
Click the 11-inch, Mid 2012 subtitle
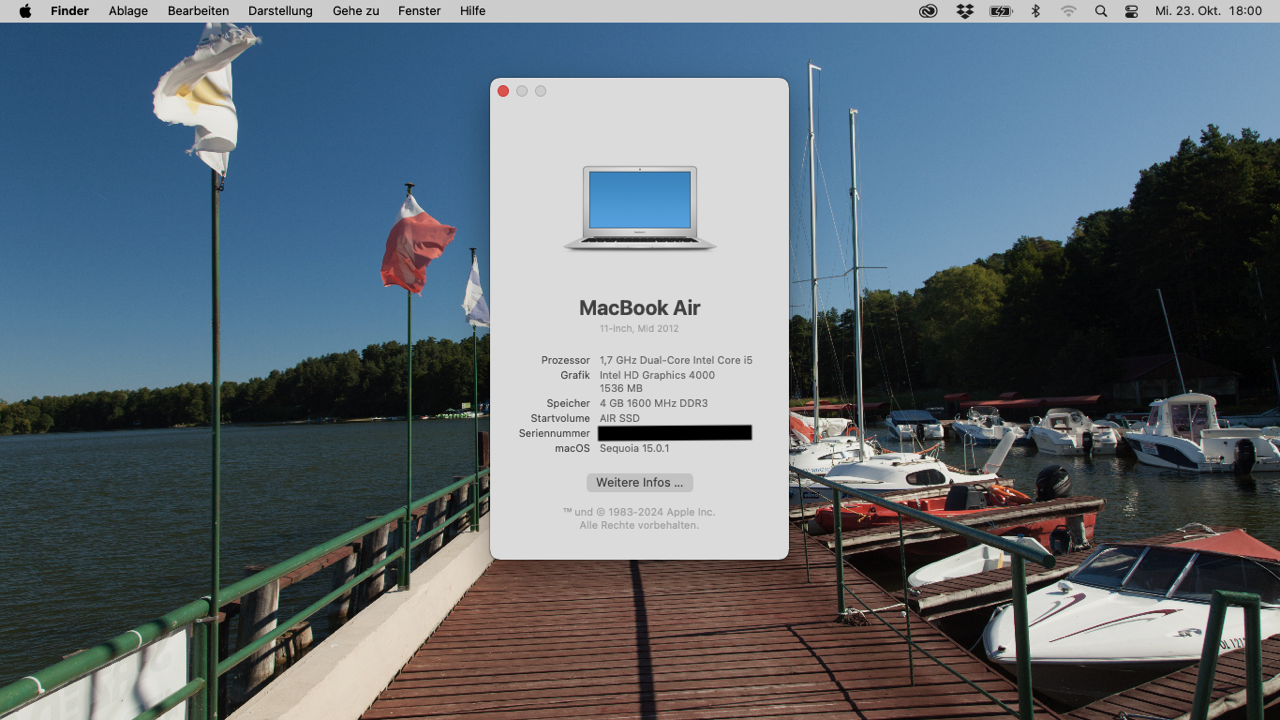click(640, 329)
